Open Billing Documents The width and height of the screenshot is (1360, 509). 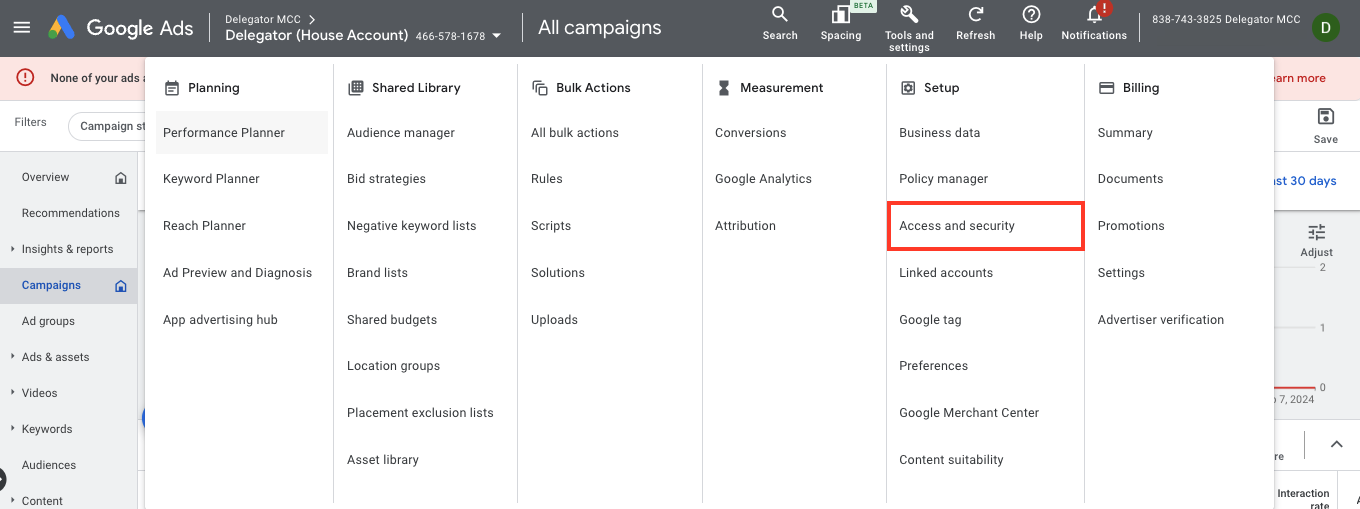click(x=1130, y=179)
